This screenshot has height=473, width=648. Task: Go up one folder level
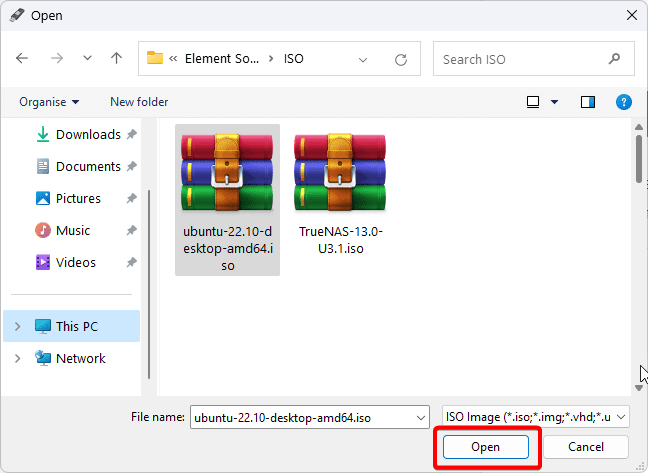click(x=117, y=58)
